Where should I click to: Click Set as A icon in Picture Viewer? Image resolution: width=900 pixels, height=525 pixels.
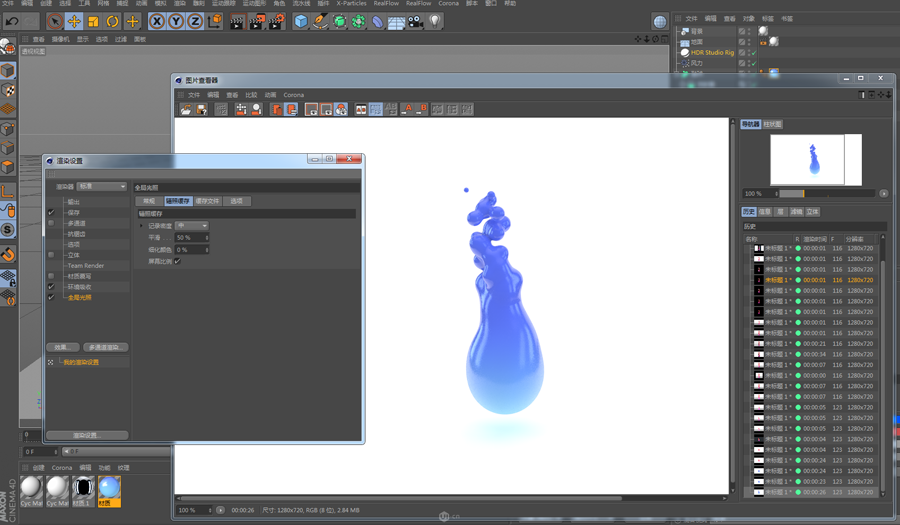pyautogui.click(x=407, y=109)
